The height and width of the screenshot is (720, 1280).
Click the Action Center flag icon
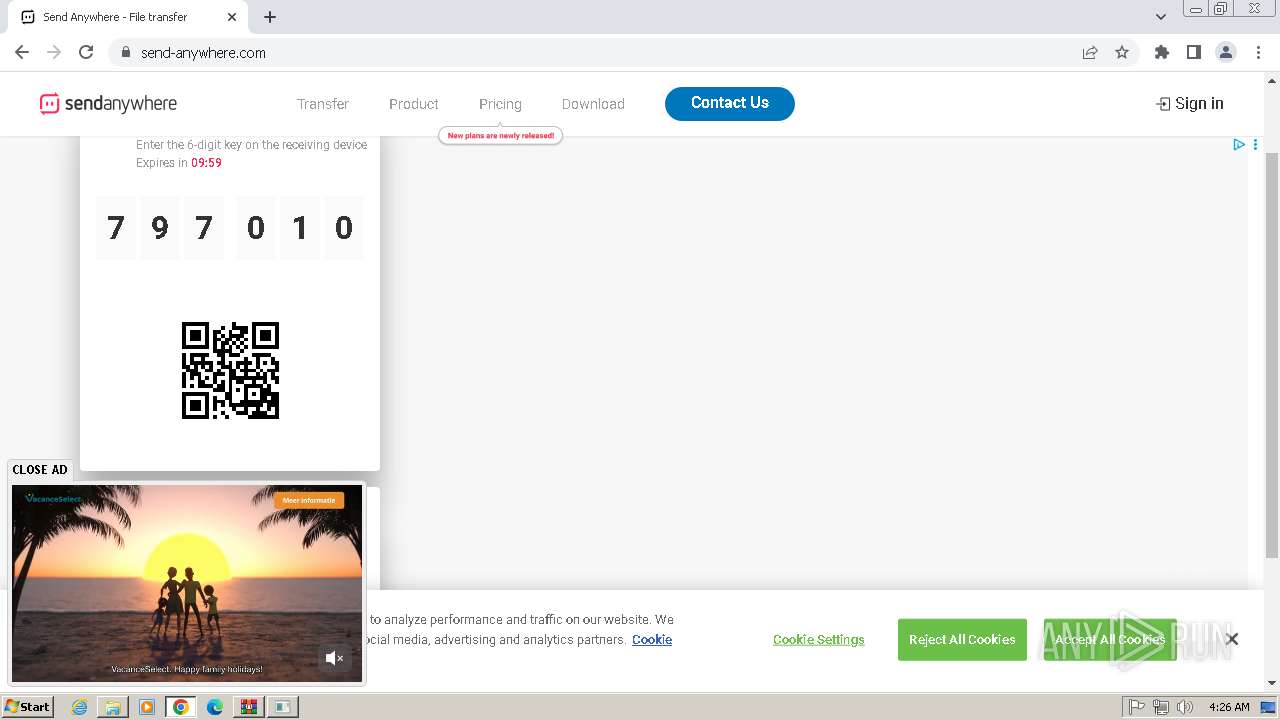click(x=1137, y=707)
